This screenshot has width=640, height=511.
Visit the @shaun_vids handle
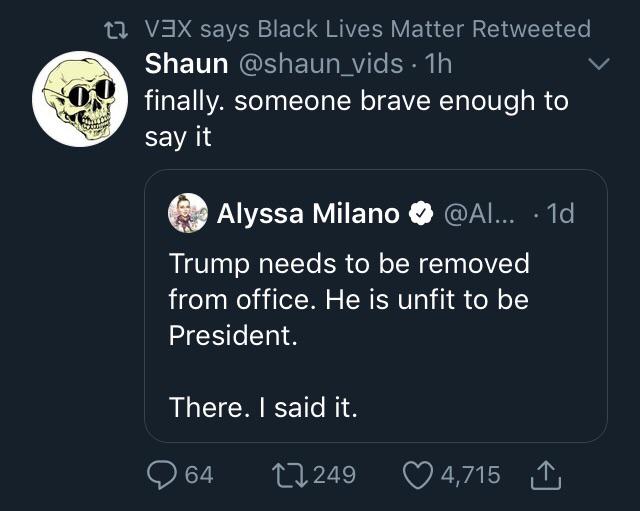click(x=321, y=64)
